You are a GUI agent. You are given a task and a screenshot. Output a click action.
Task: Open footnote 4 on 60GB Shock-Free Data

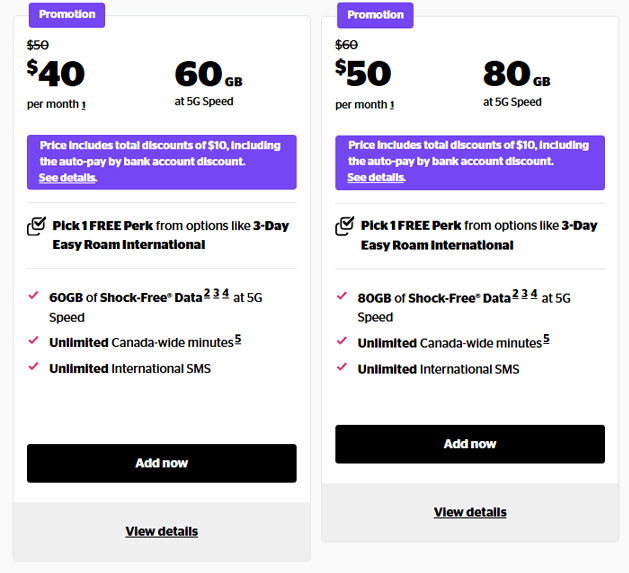(x=226, y=293)
